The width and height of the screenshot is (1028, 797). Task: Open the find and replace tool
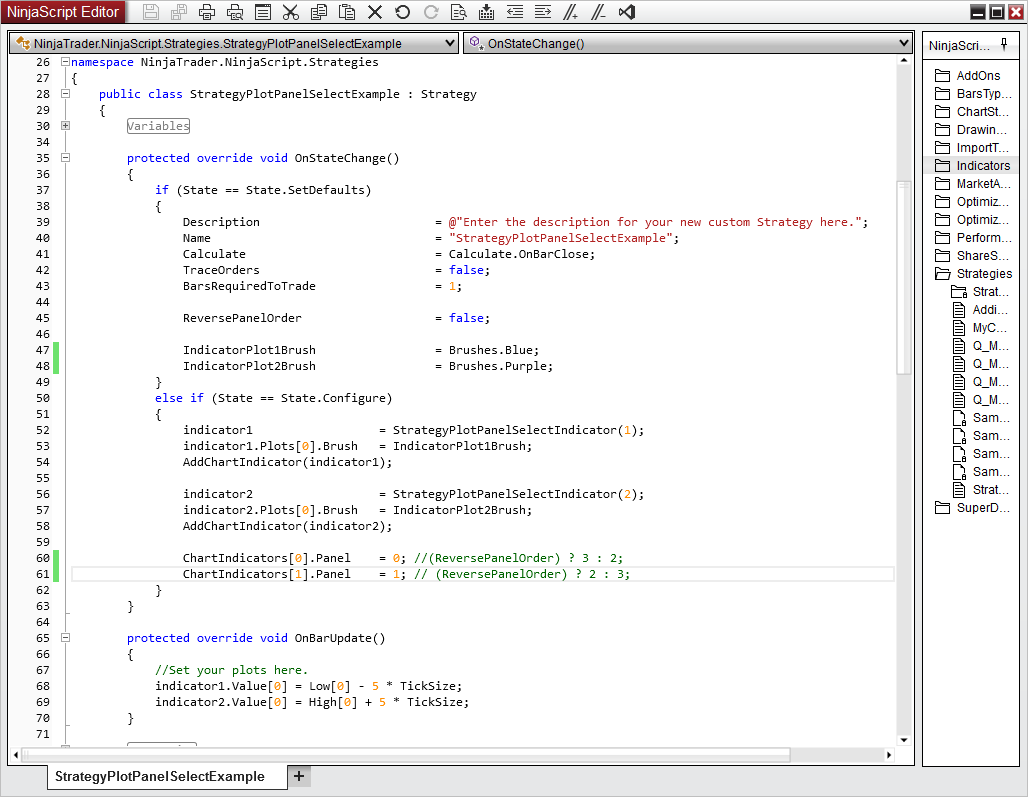[457, 11]
